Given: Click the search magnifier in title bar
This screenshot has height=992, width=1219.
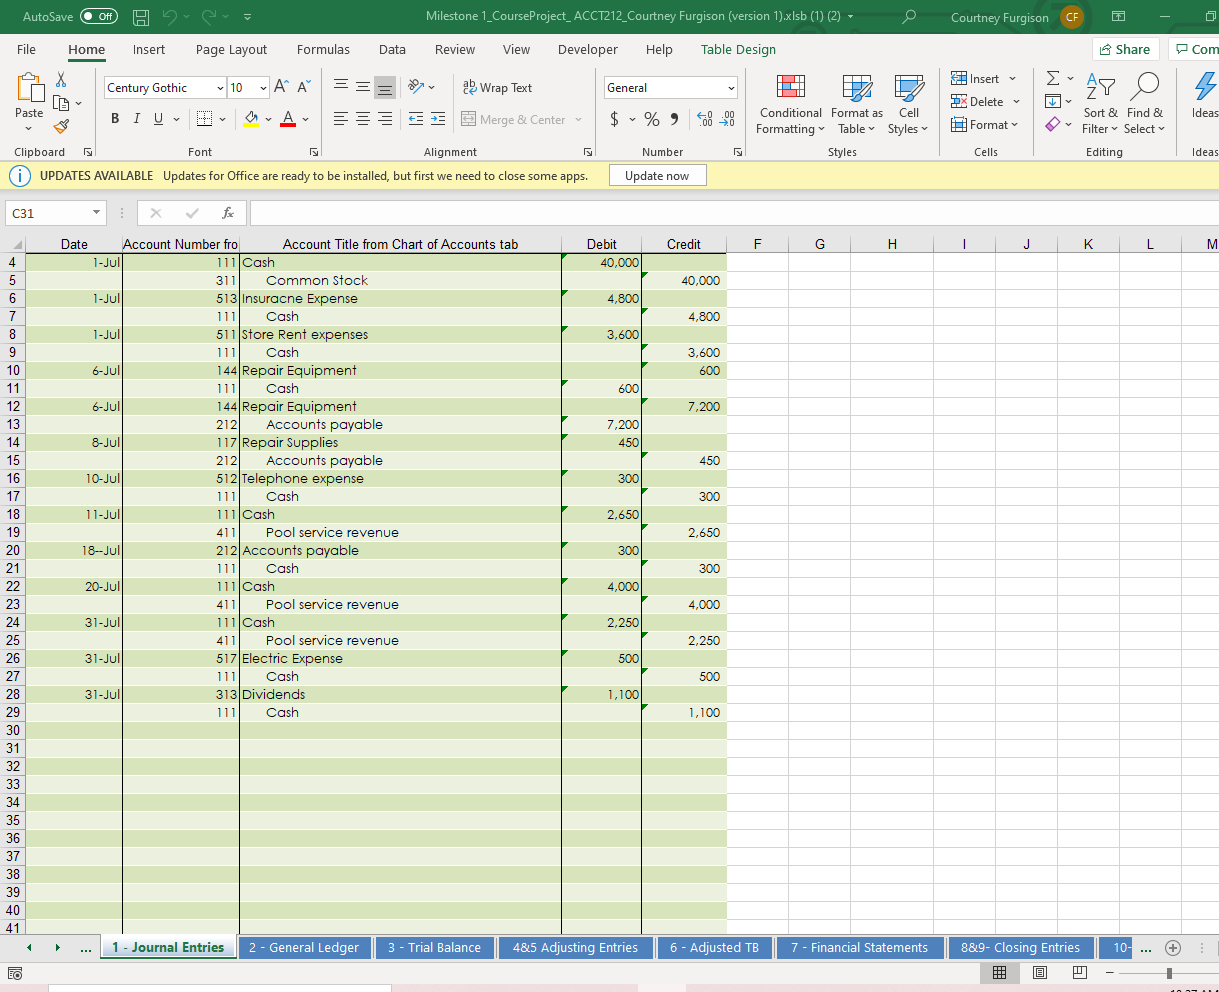Looking at the screenshot, I should pyautogui.click(x=909, y=17).
